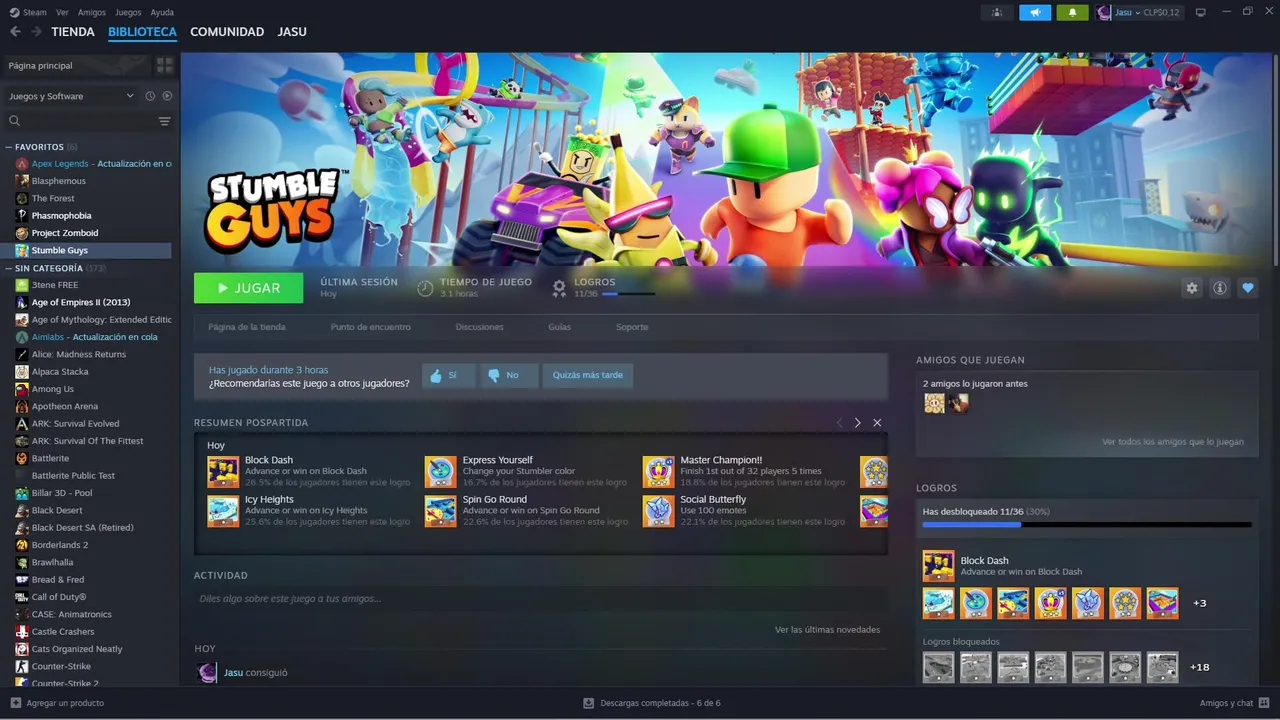Open Punto de encuentro link

click(x=370, y=327)
